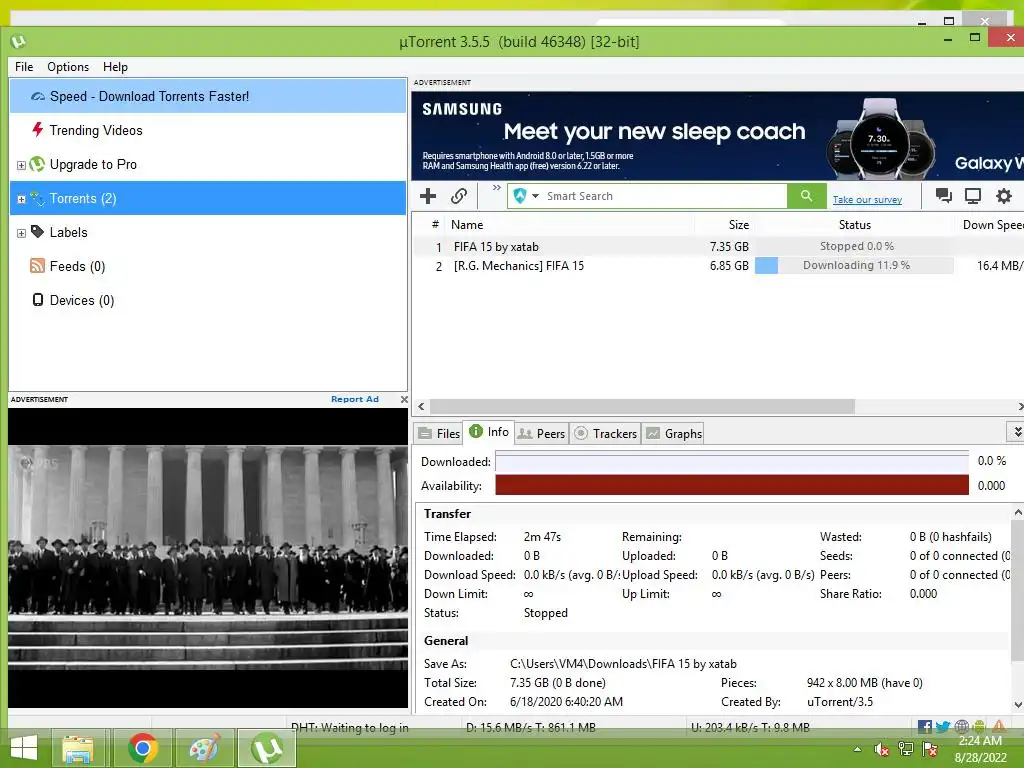Click the uTorrent logo in the title bar

point(18,42)
